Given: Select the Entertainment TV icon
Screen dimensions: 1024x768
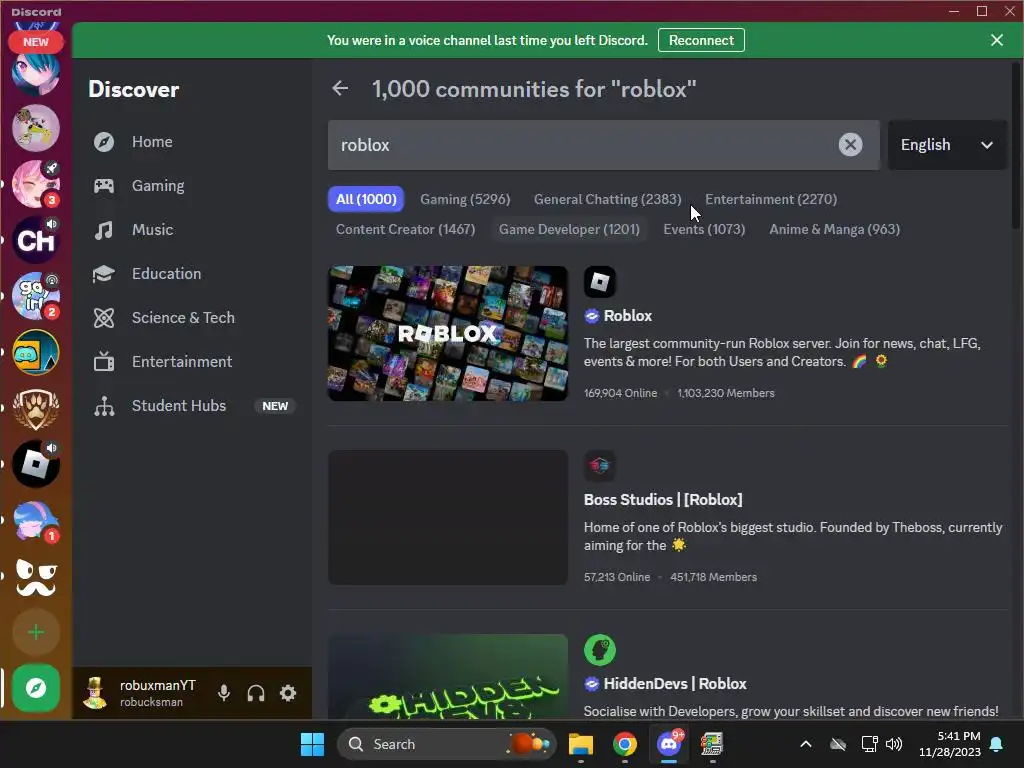Looking at the screenshot, I should click(x=104, y=361).
